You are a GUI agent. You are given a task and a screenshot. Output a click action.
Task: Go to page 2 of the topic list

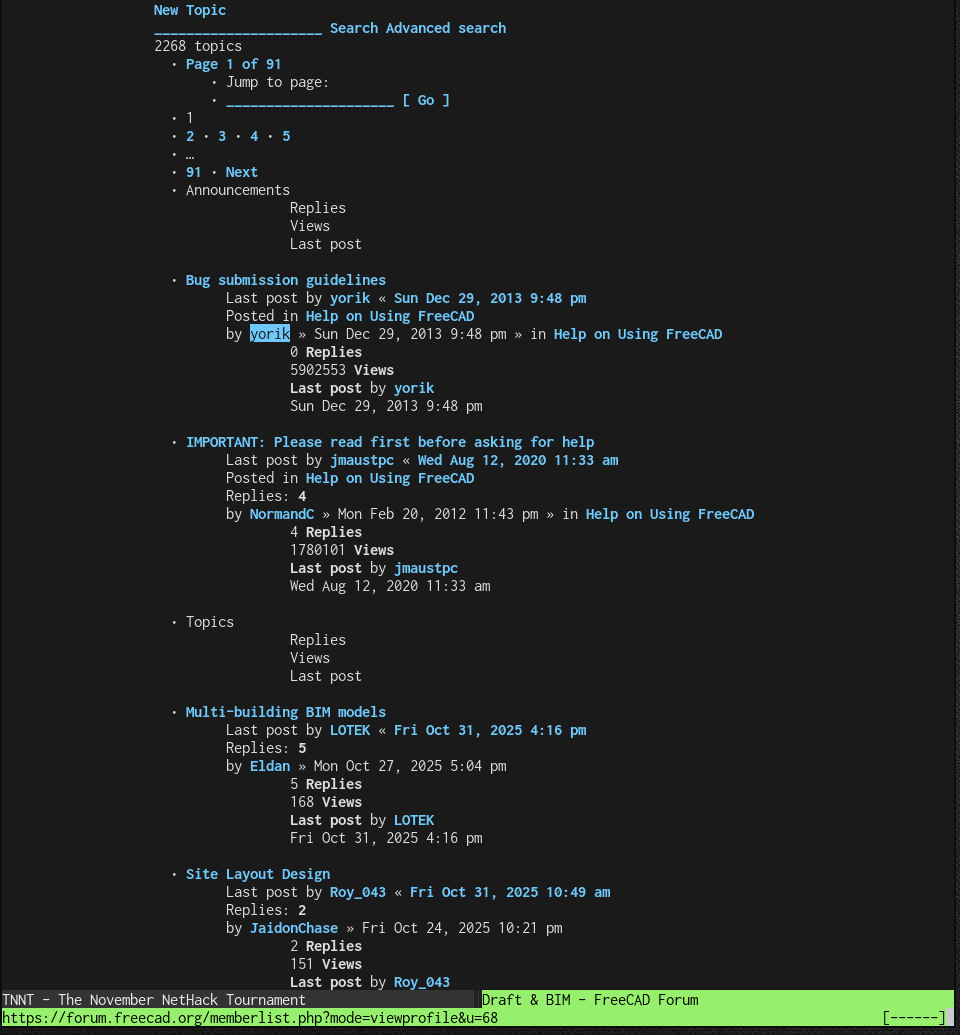click(x=190, y=135)
